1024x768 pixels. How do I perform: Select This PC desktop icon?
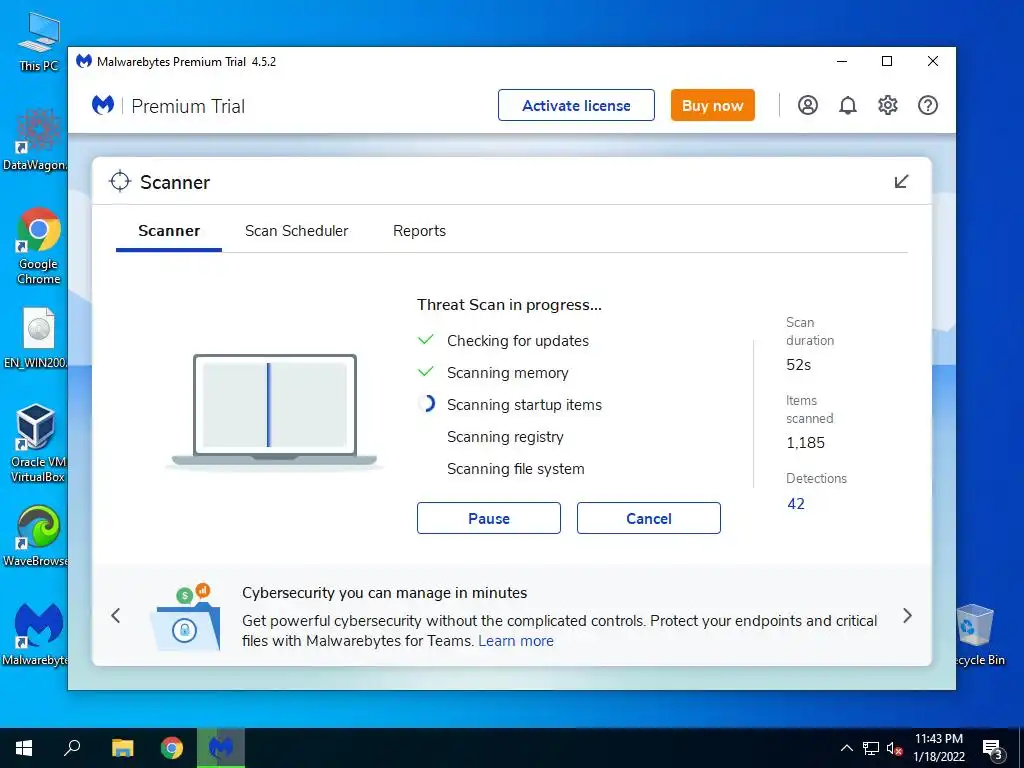click(38, 41)
